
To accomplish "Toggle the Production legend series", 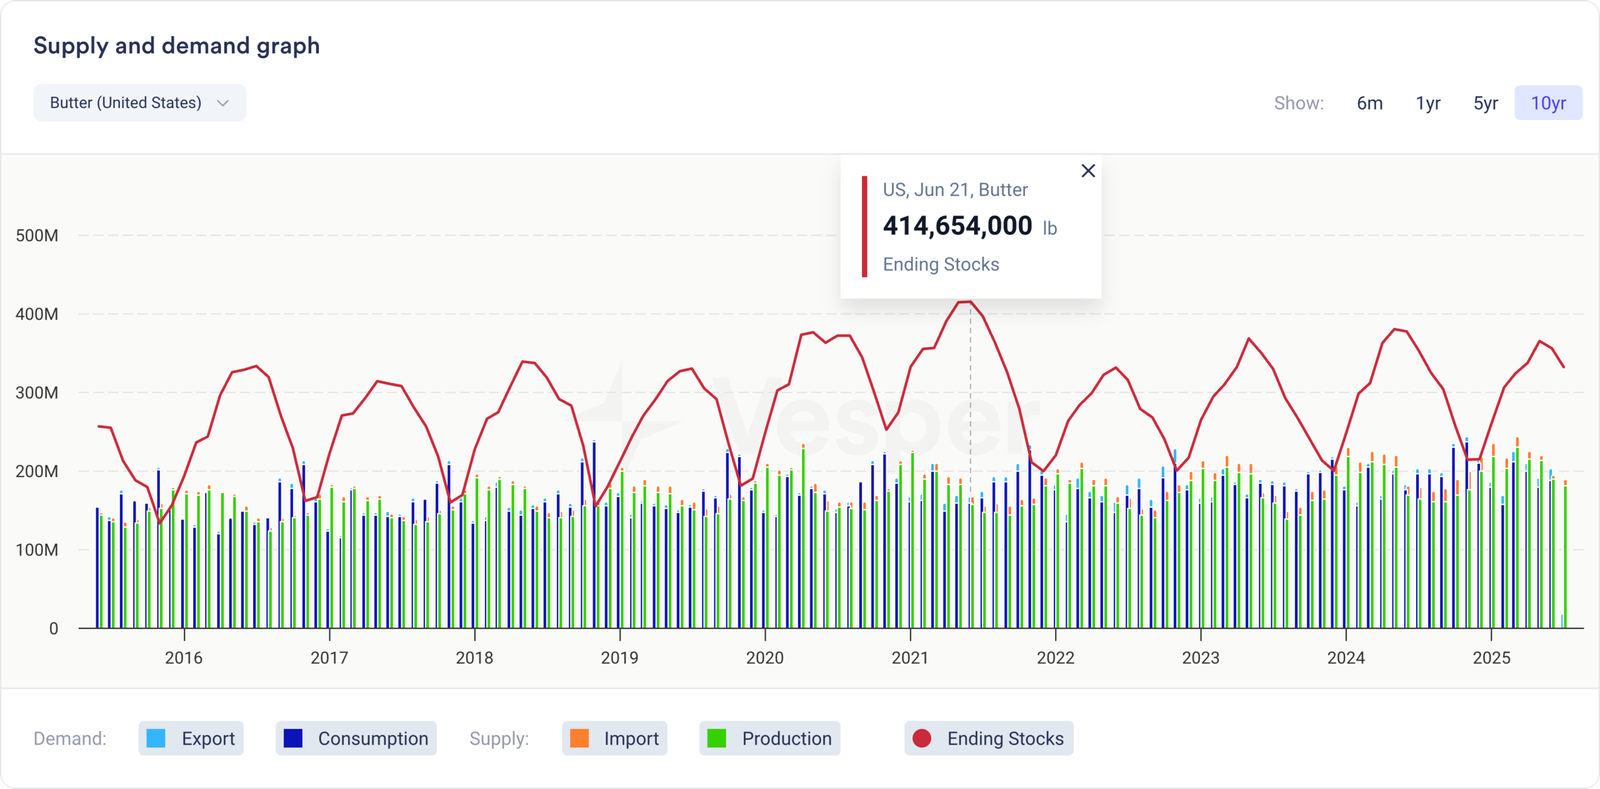I will coord(769,739).
